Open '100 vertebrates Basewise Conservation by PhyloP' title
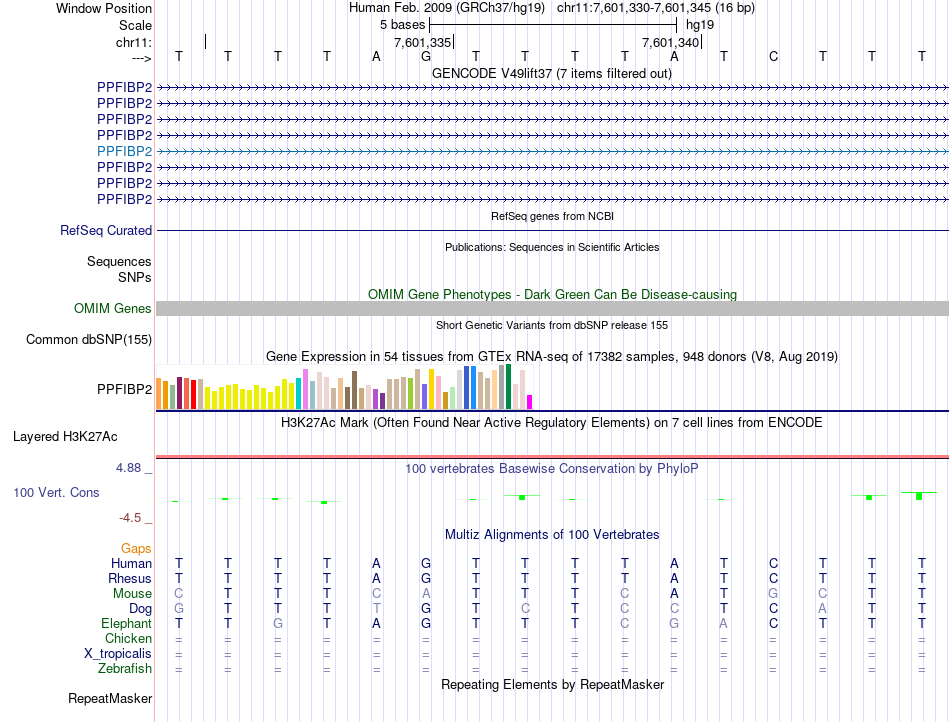The height and width of the screenshot is (722, 950). click(x=552, y=468)
